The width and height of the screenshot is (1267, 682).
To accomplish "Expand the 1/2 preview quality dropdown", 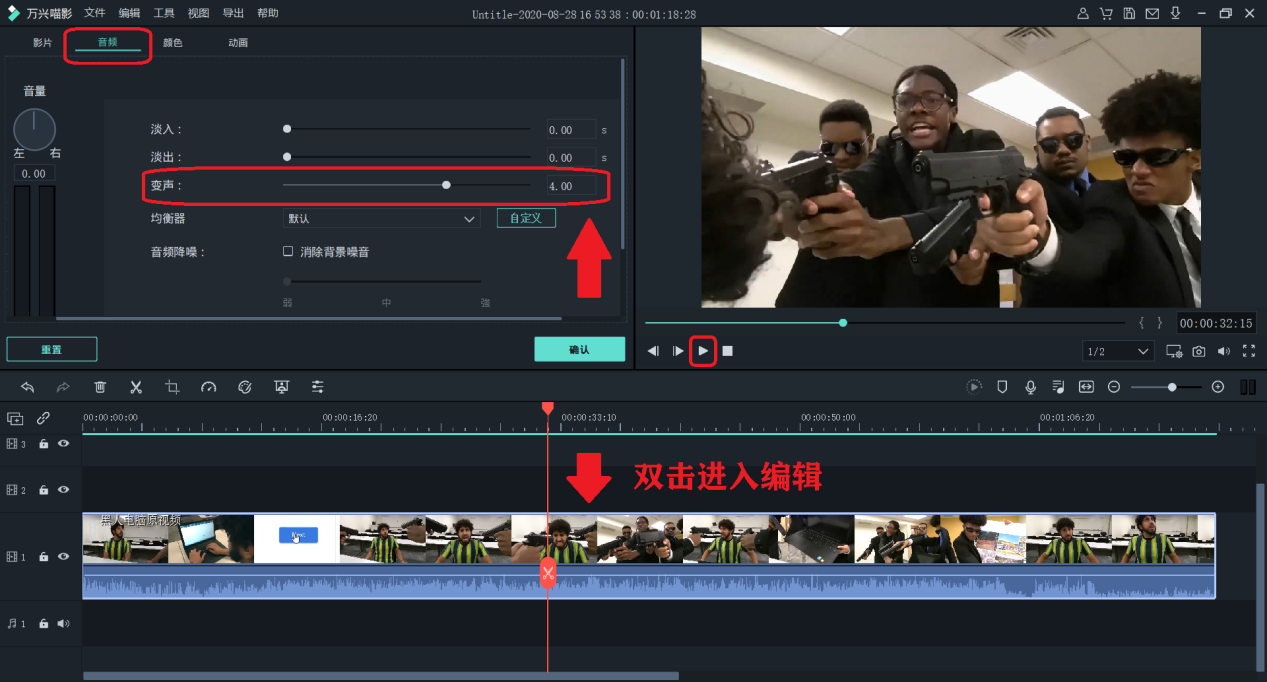I will click(x=1118, y=351).
